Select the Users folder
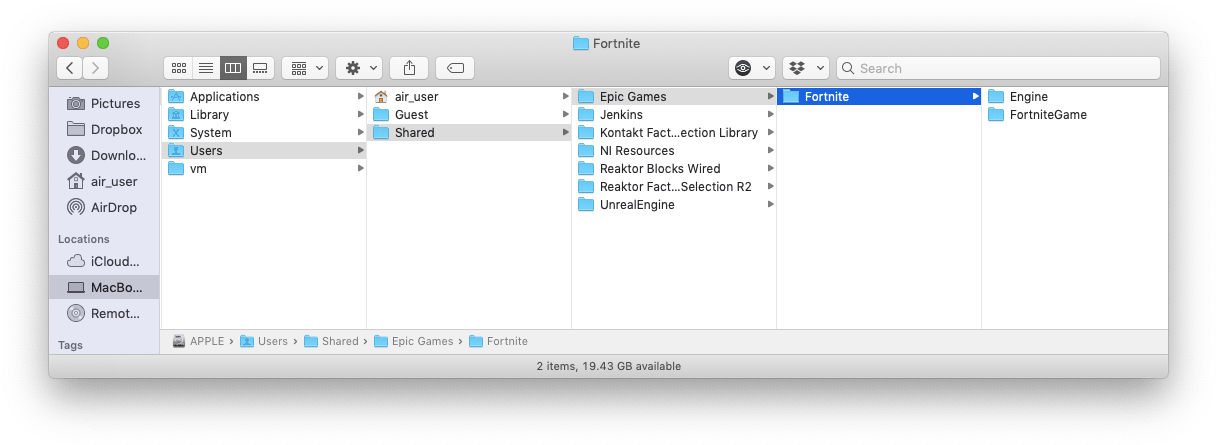The image size is (1216, 445). [x=264, y=150]
